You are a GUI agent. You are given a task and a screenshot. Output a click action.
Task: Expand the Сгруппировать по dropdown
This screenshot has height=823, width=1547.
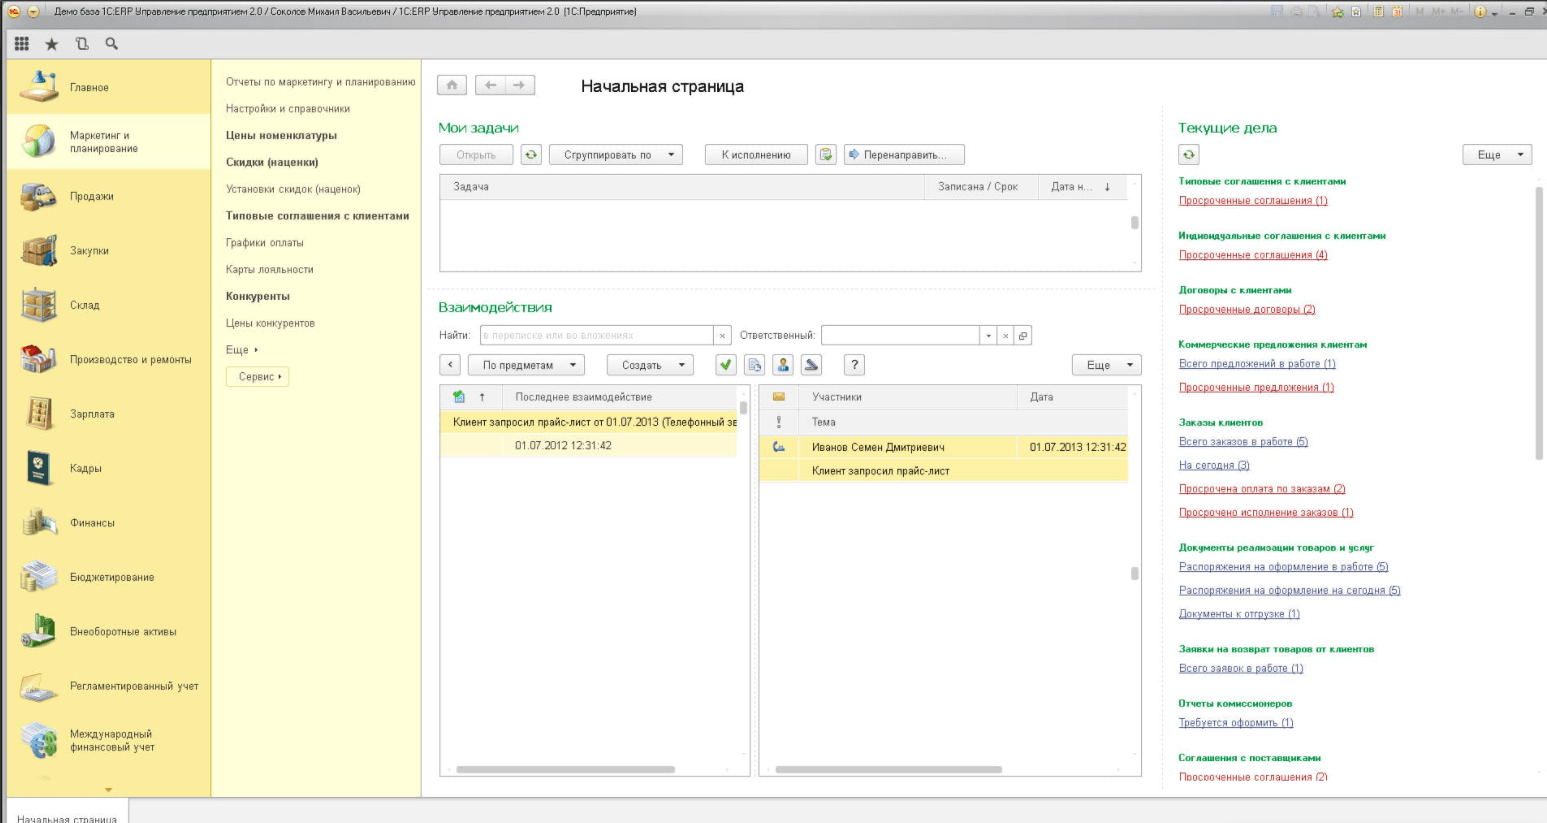click(615, 155)
